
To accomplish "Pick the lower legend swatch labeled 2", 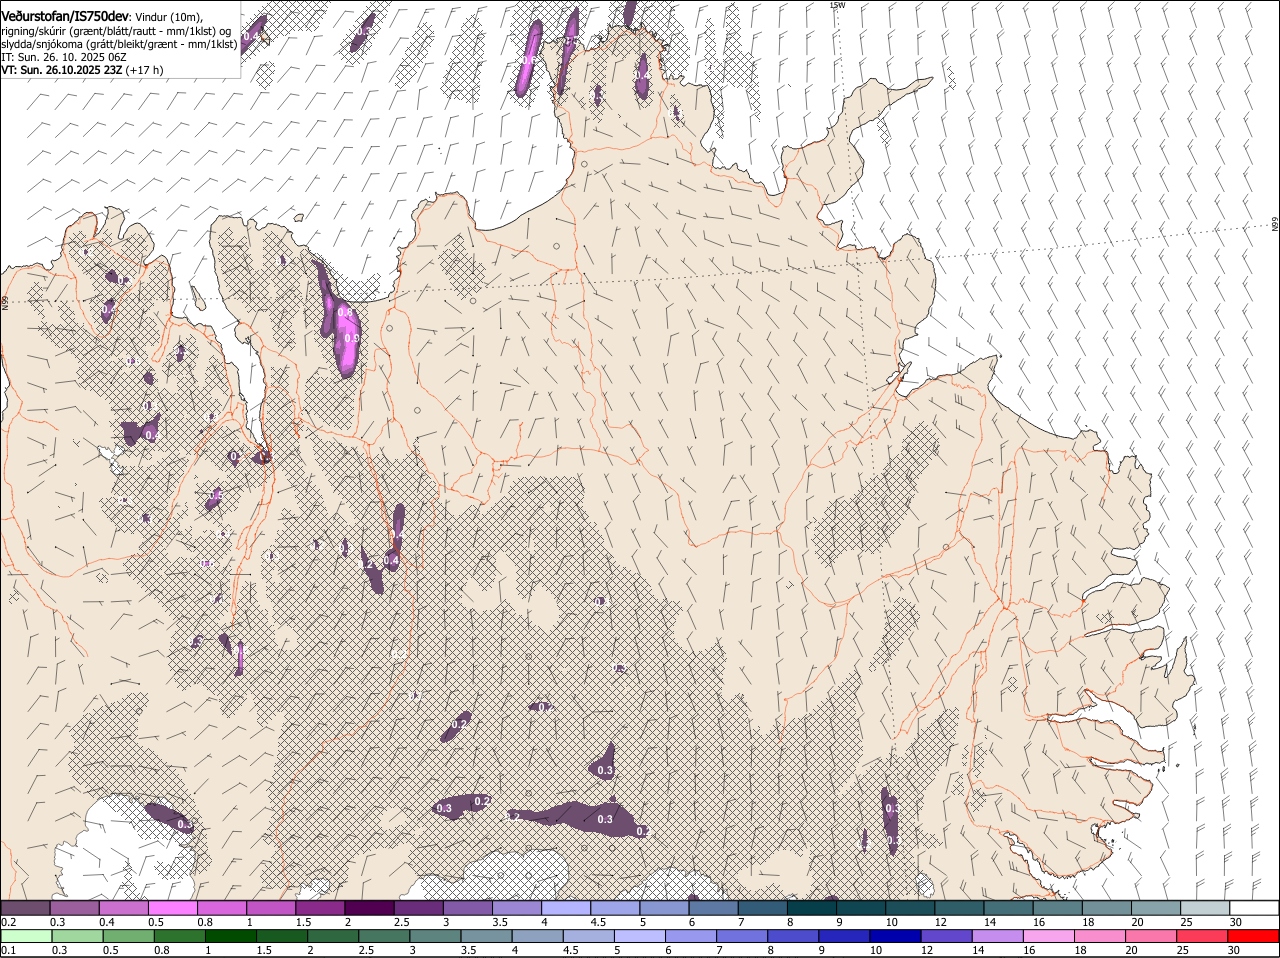I will click(x=332, y=937).
